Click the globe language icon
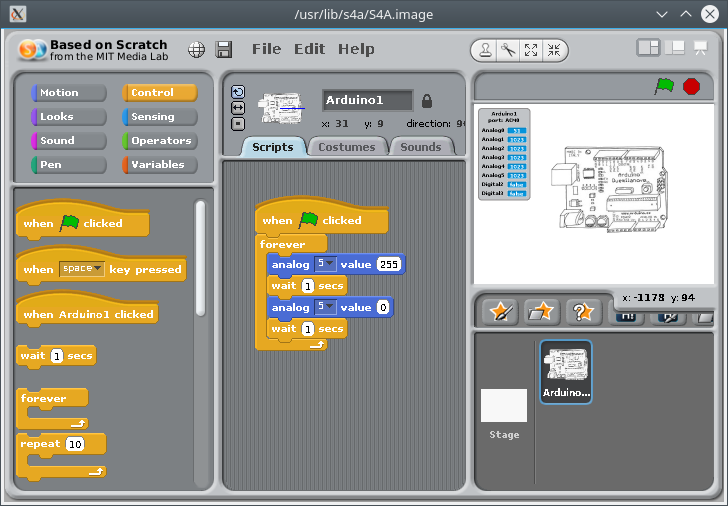Image resolution: width=728 pixels, height=506 pixels. click(x=197, y=50)
